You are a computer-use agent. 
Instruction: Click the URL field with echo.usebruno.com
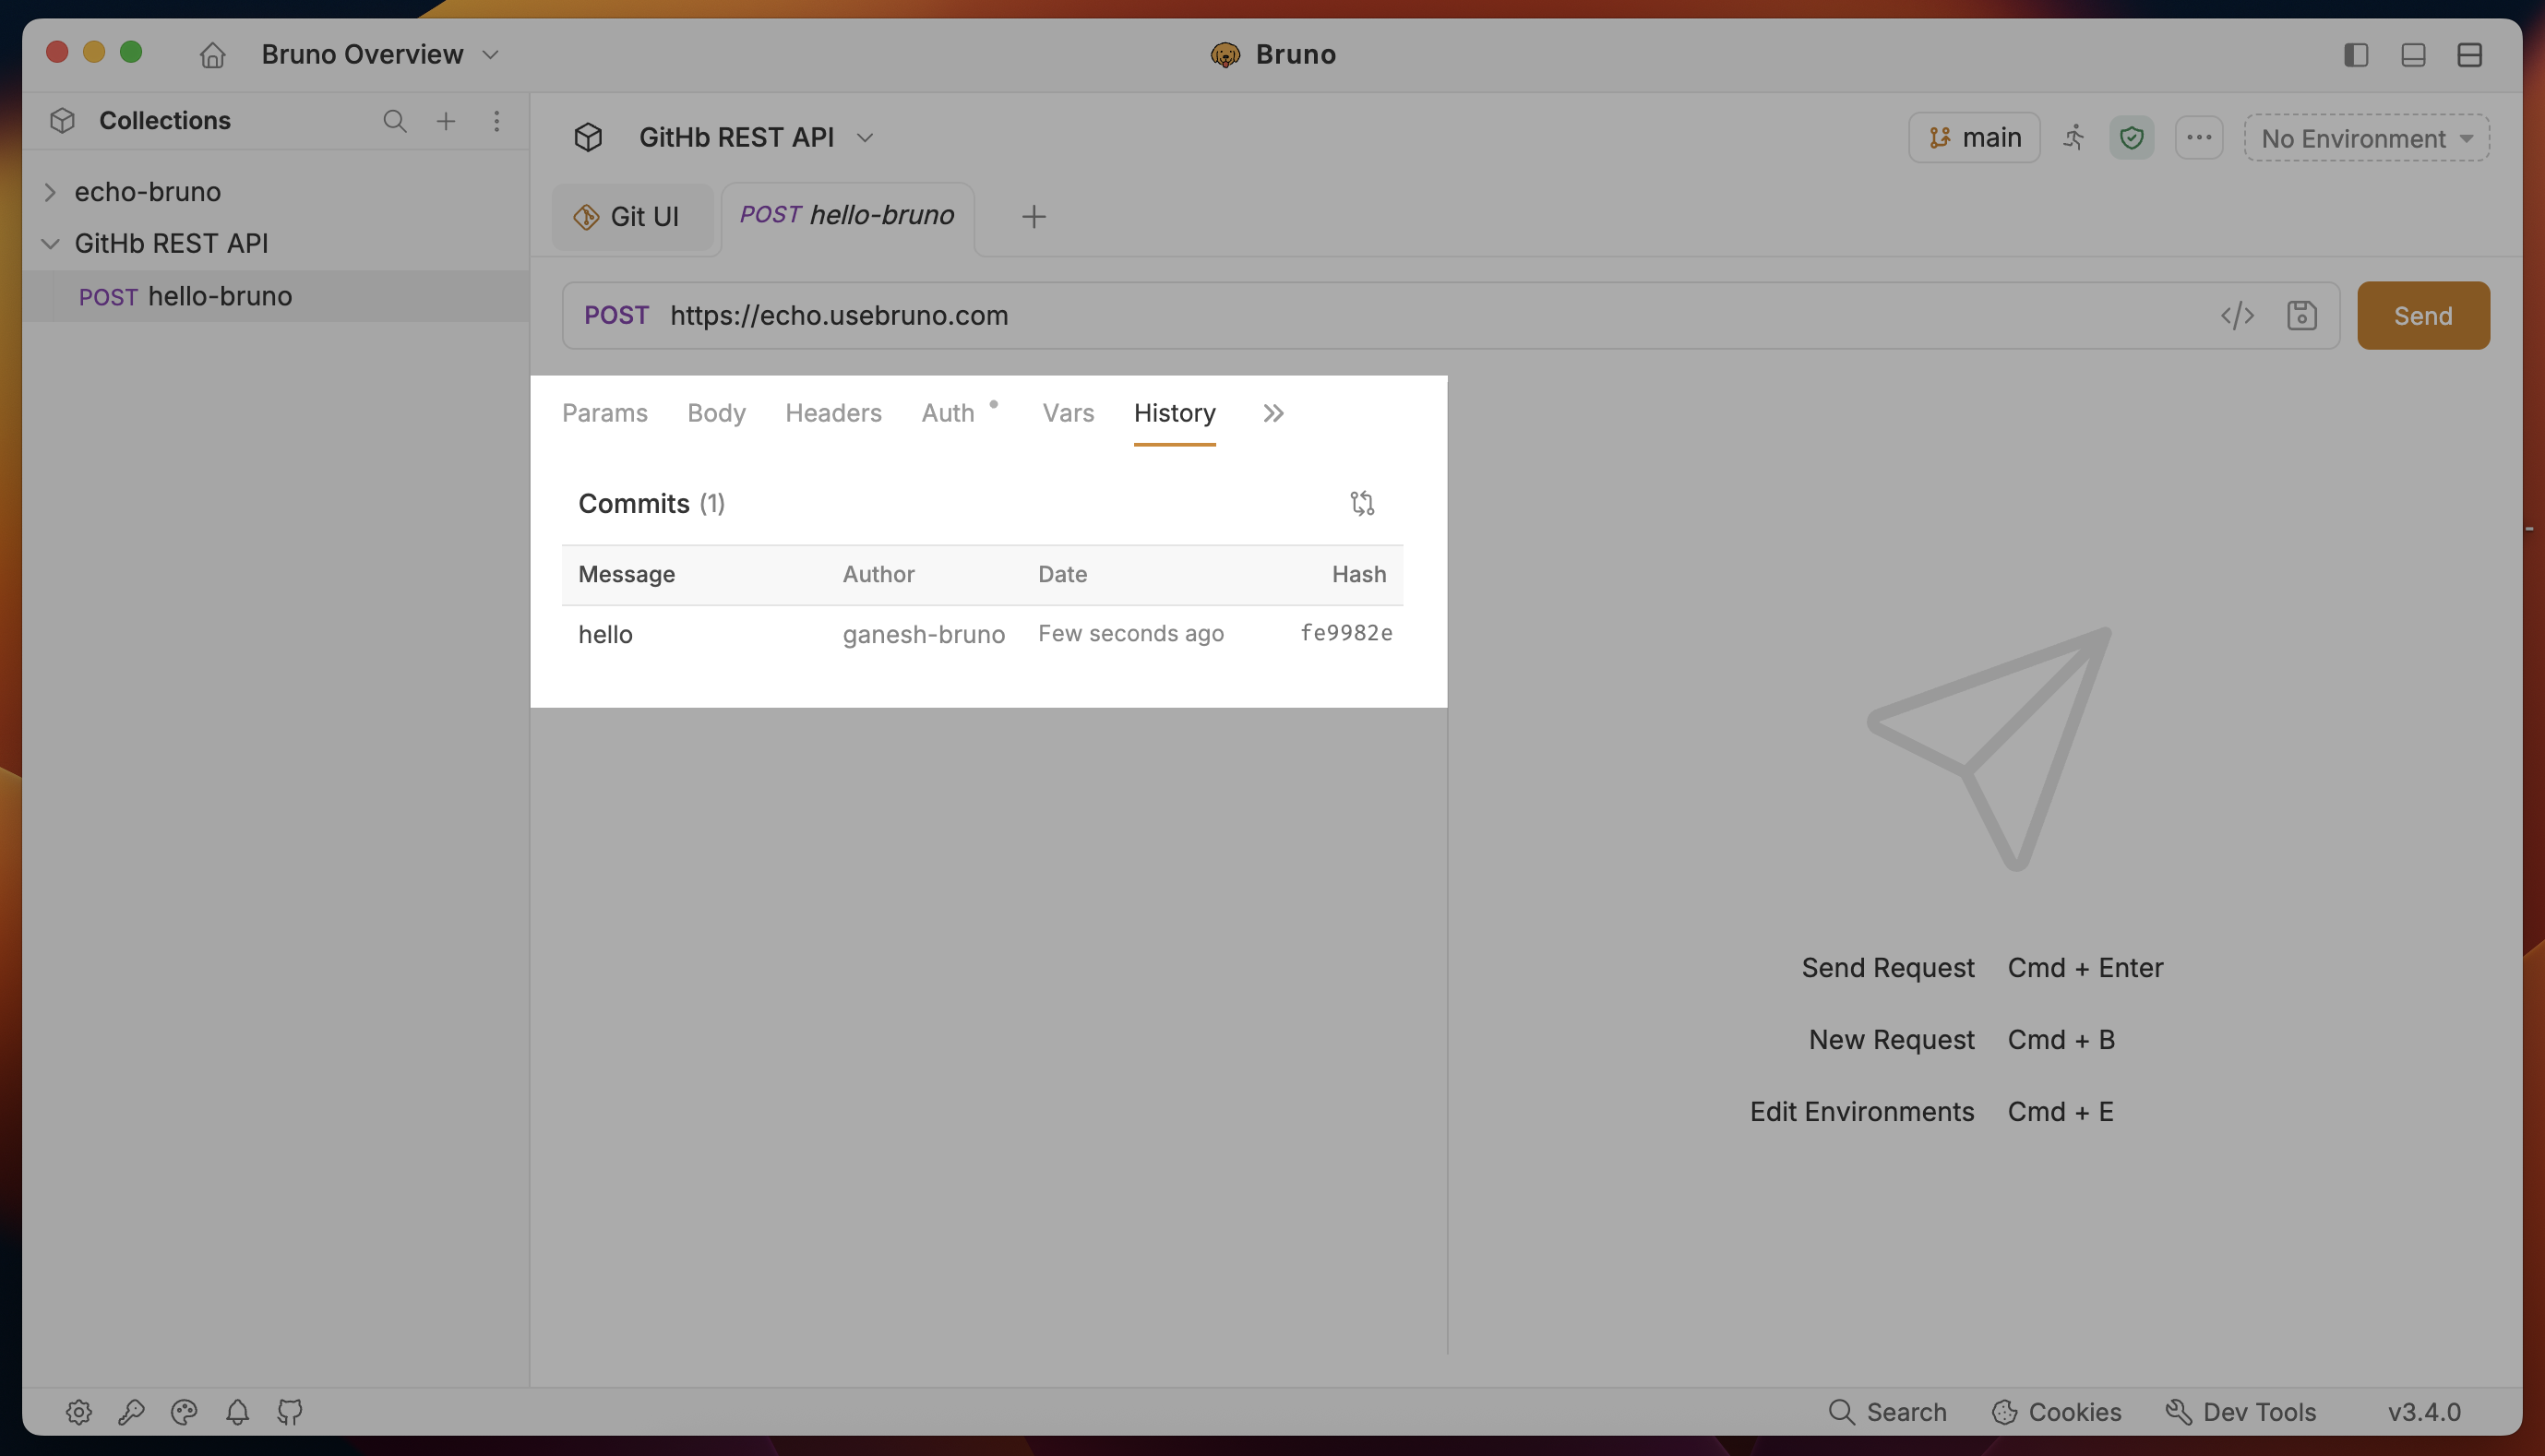1430,315
